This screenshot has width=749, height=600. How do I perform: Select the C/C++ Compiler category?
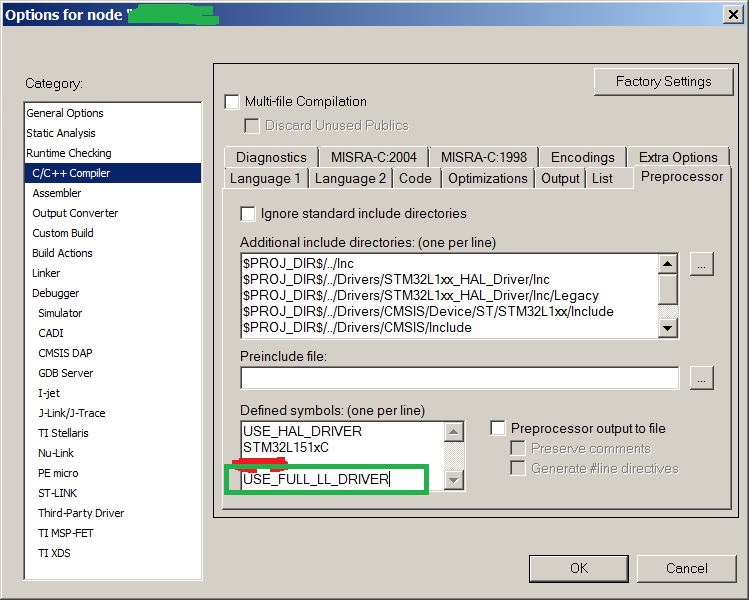tap(113, 173)
